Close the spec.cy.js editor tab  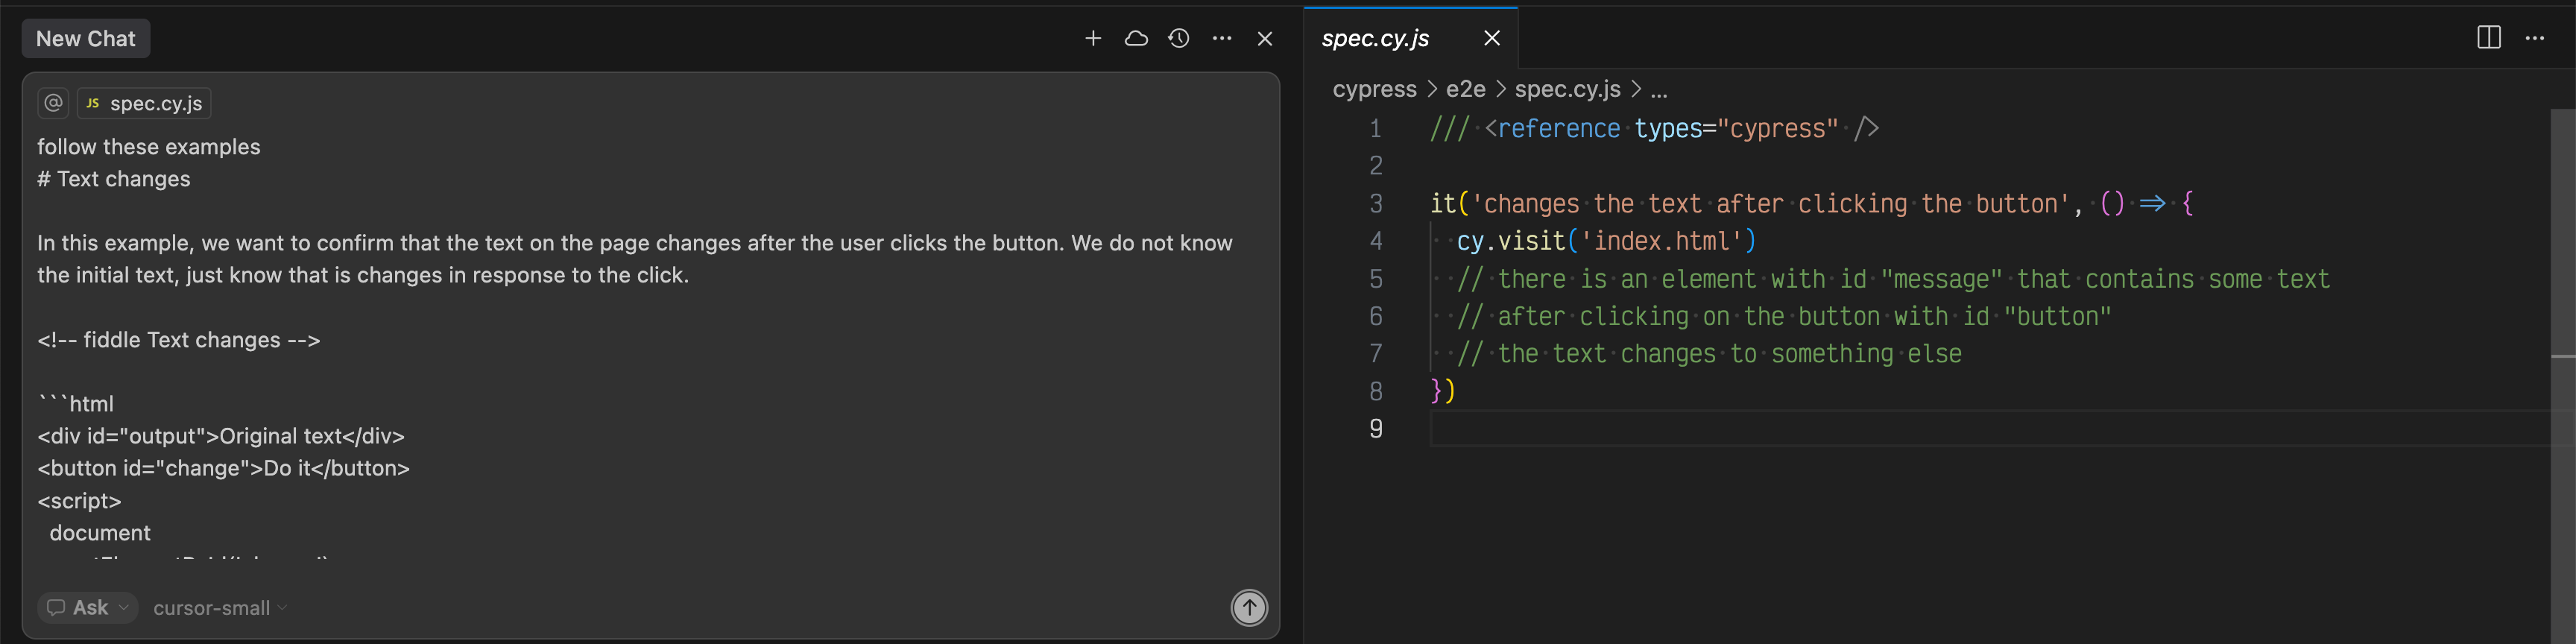[x=1492, y=38]
